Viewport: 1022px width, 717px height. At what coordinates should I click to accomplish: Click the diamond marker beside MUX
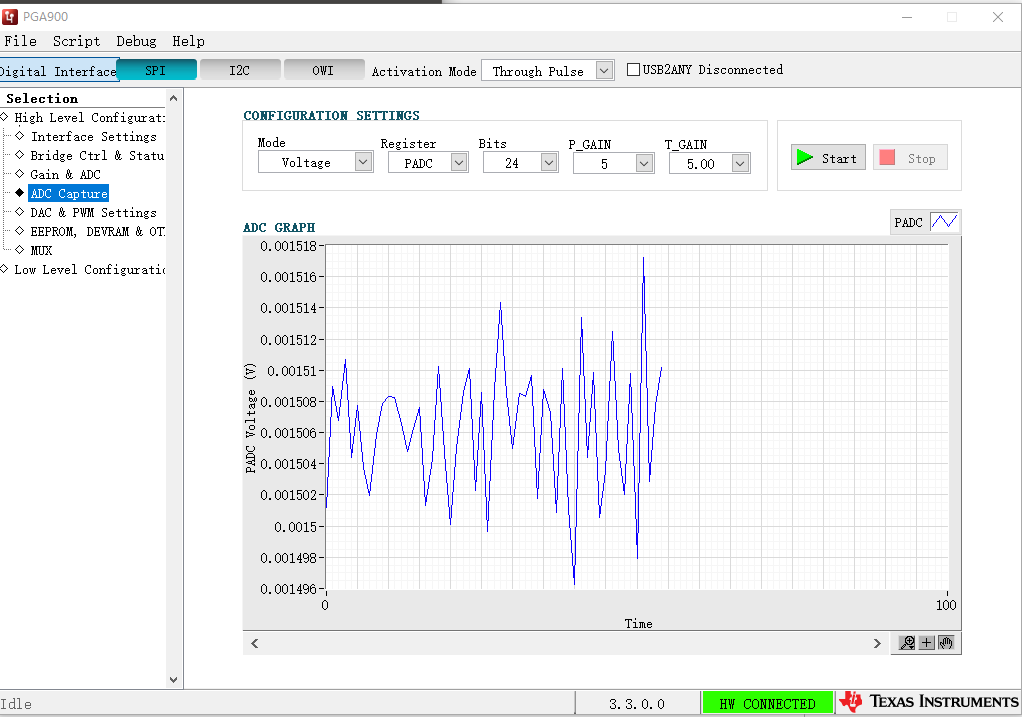(x=20, y=250)
